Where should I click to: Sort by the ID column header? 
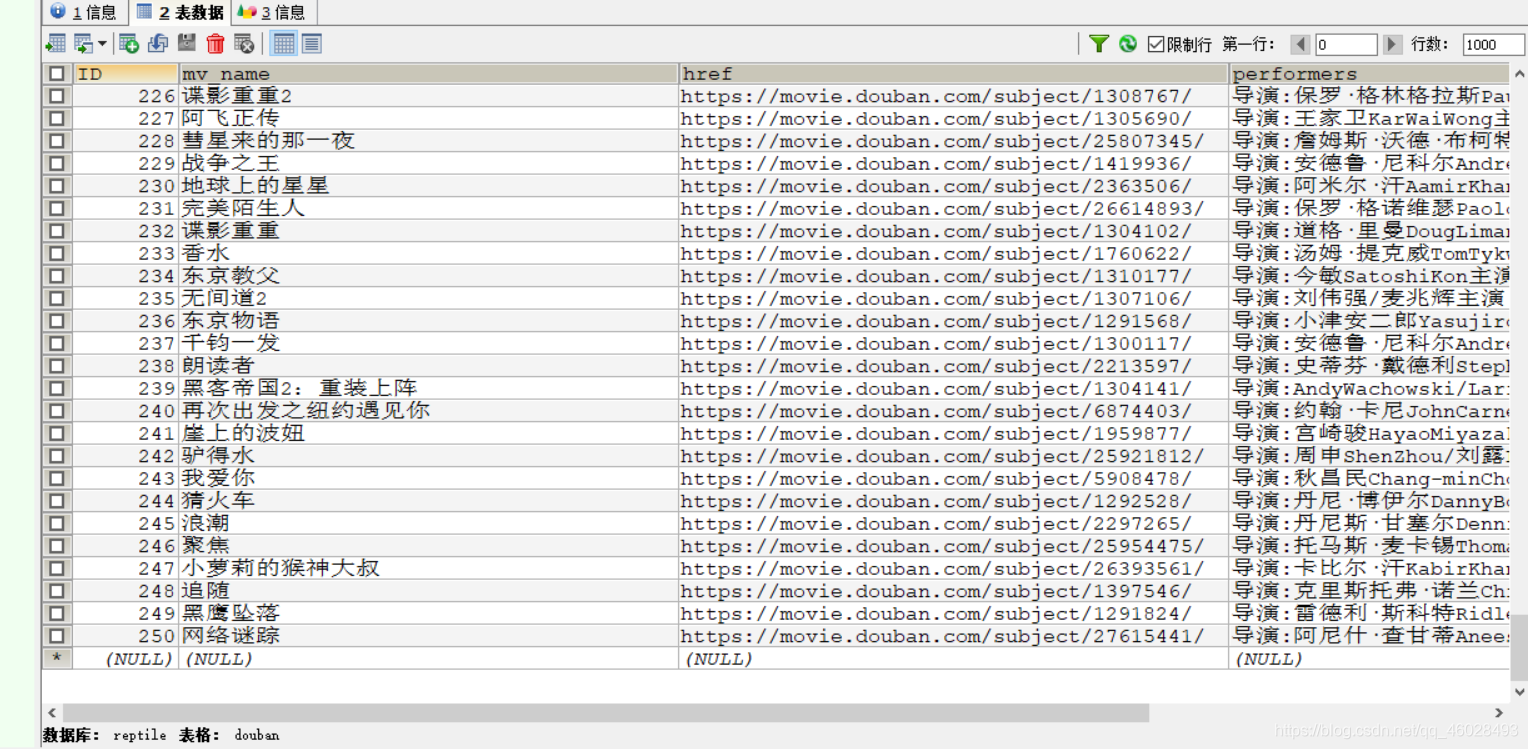(126, 74)
